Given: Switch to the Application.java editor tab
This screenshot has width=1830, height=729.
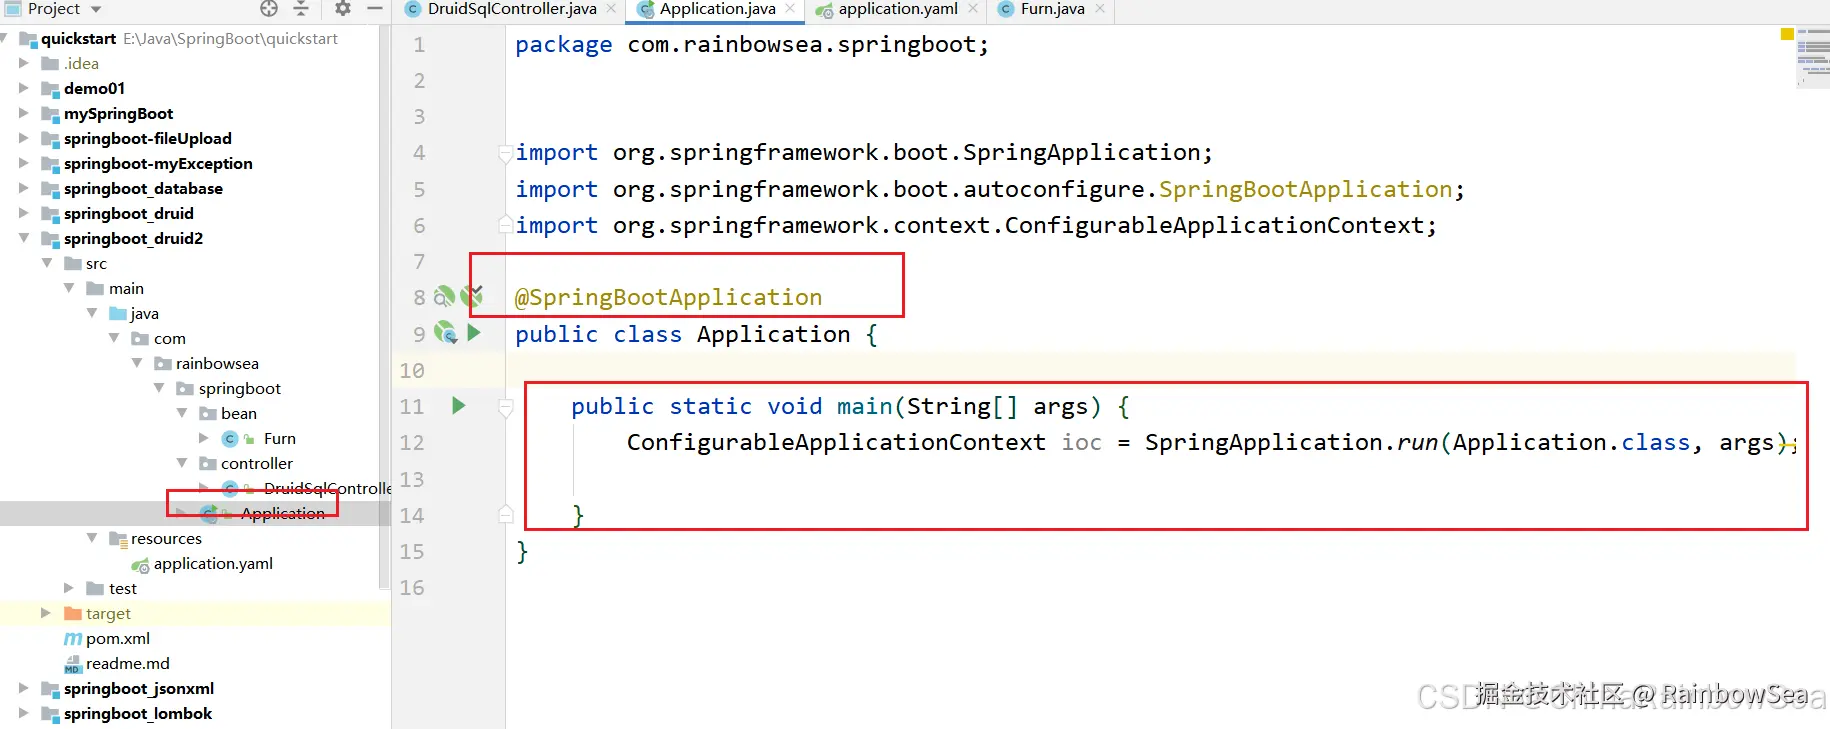Looking at the screenshot, I should click(x=717, y=9).
